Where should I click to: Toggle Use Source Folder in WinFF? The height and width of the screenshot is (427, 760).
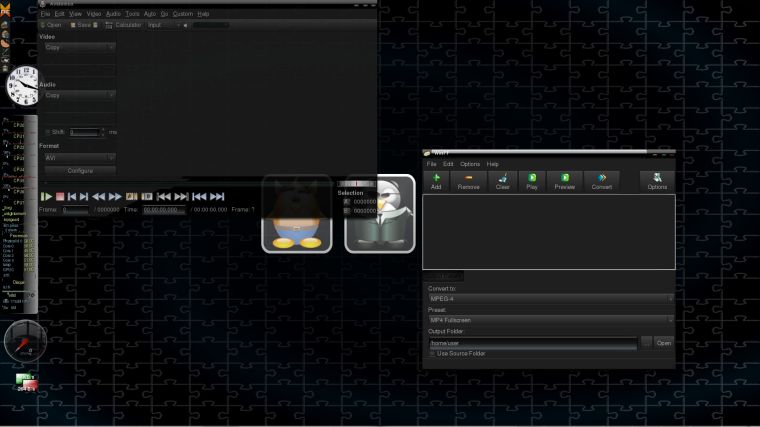point(432,354)
